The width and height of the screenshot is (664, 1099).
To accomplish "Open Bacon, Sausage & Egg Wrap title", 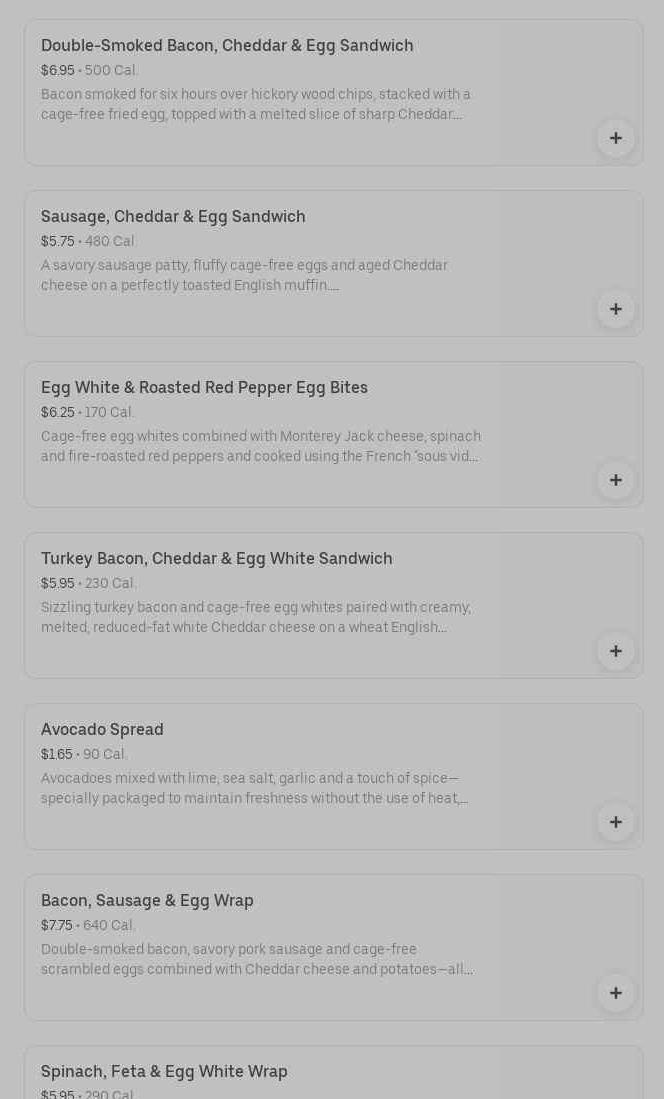I will [x=147, y=900].
